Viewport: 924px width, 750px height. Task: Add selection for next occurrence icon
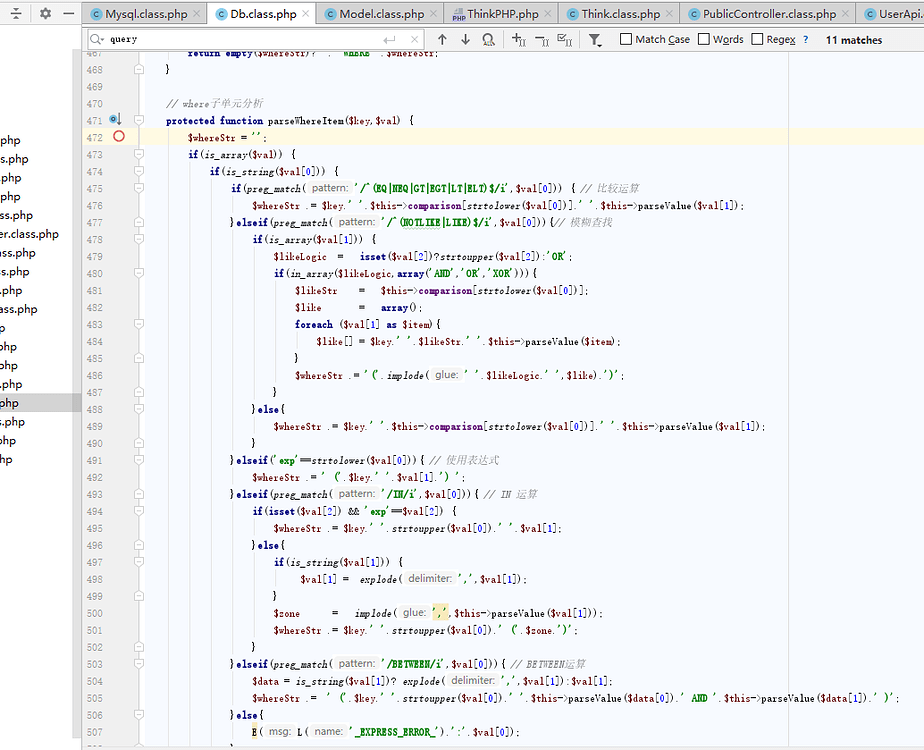tap(519, 39)
